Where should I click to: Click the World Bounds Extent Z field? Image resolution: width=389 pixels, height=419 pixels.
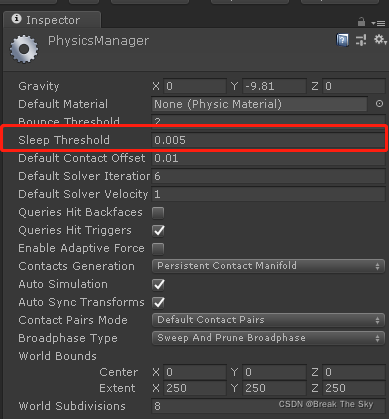[354, 388]
